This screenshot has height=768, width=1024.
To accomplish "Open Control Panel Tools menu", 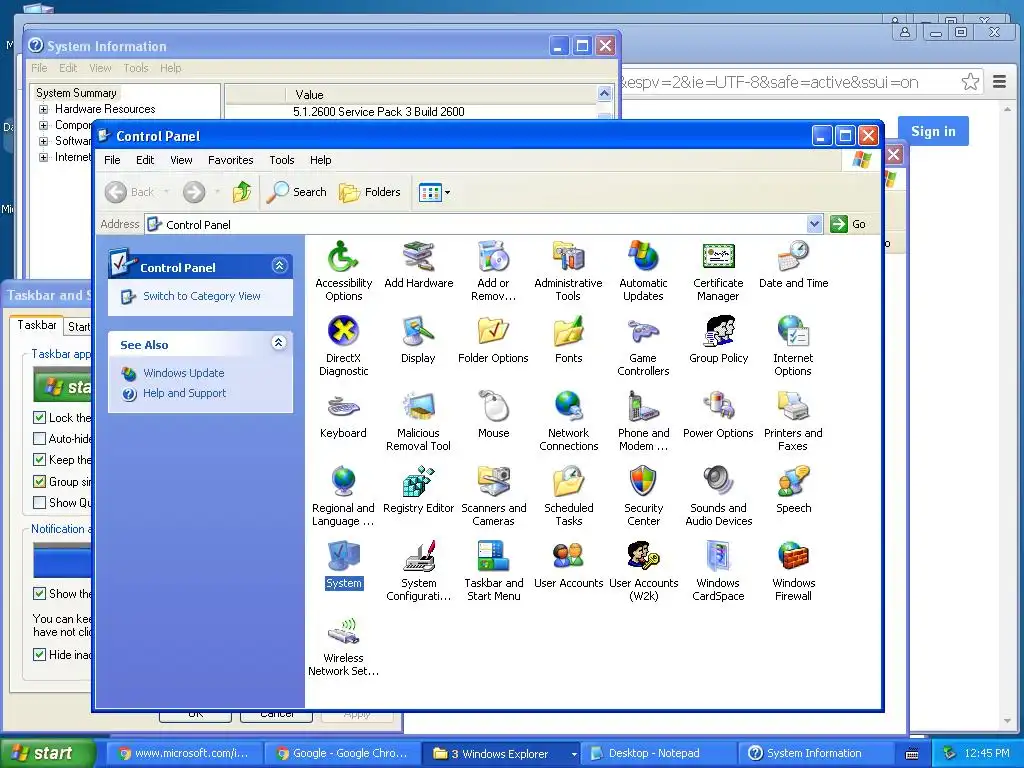I will click(282, 160).
